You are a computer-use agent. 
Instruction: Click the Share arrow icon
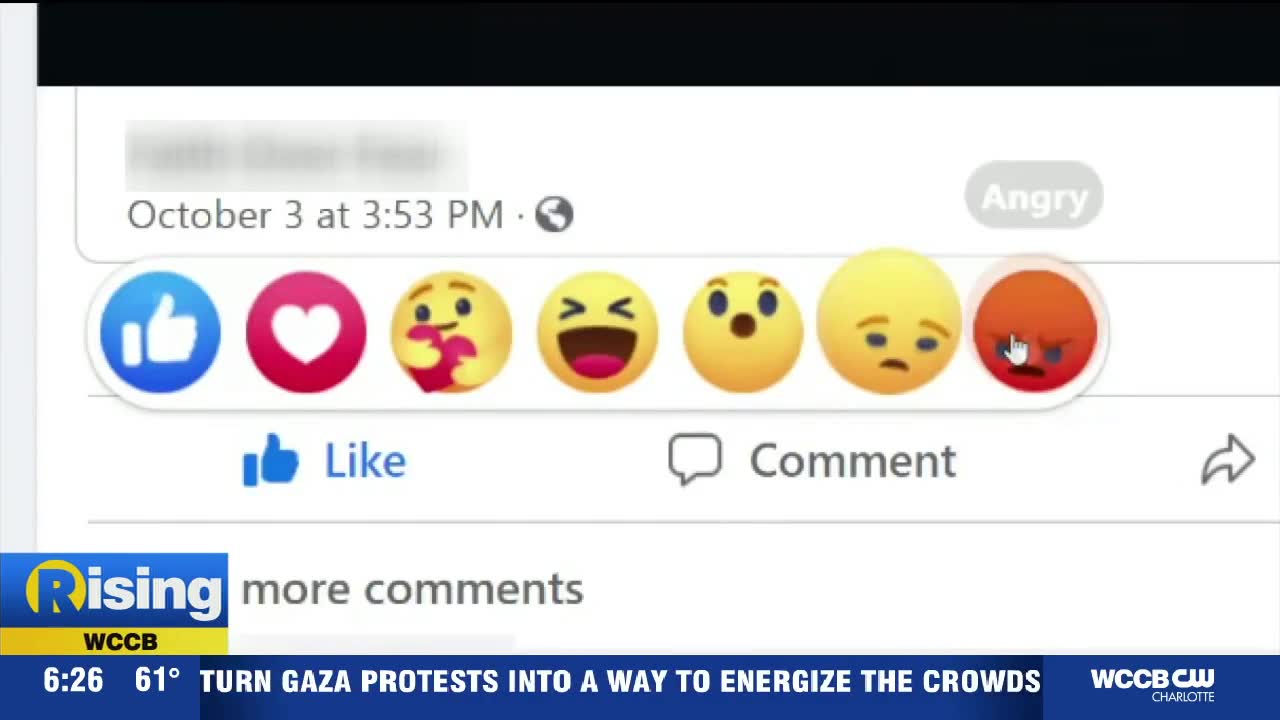1227,460
